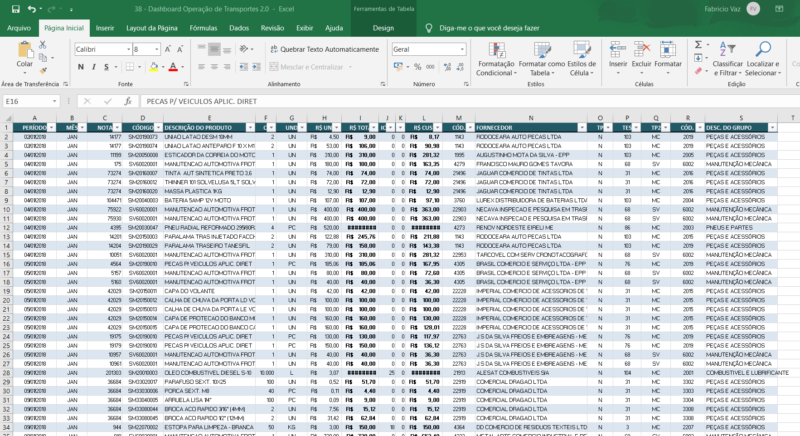Click the Copy icon
The width and height of the screenshot is (800, 436).
click(43, 58)
